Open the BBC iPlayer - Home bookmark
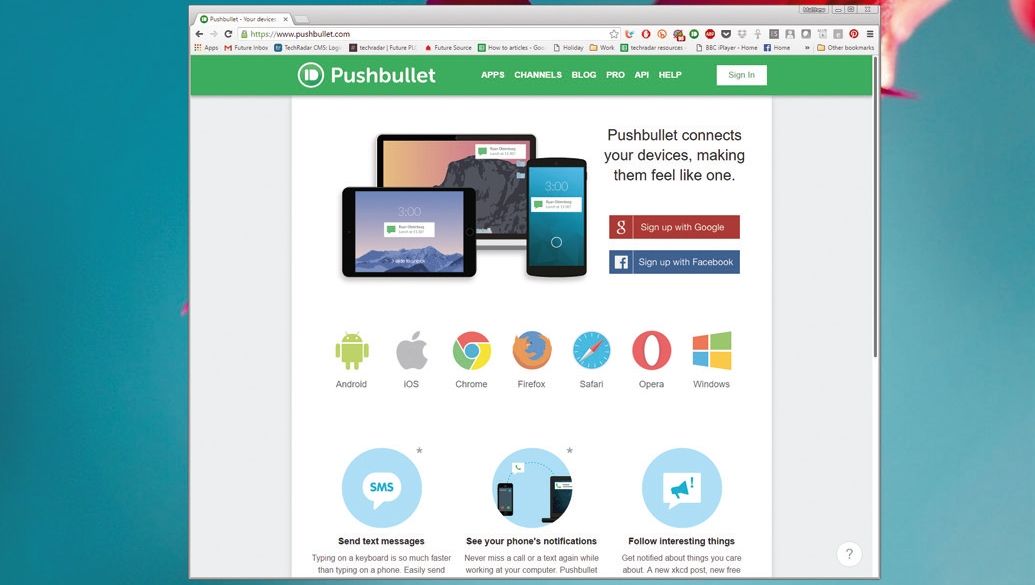This screenshot has height=585, width=1035. 727,48
